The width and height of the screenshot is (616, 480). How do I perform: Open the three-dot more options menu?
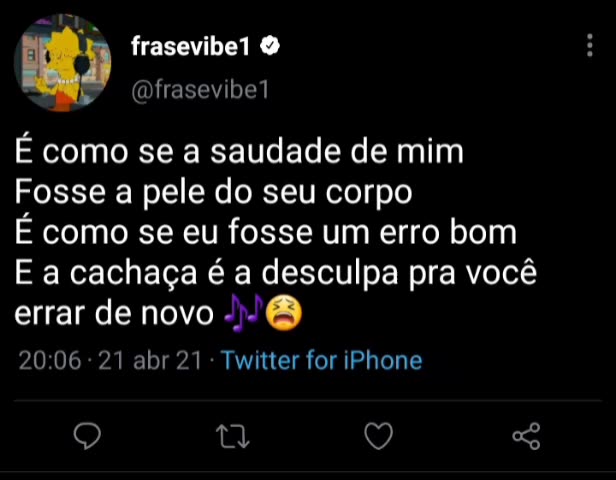pos(590,46)
